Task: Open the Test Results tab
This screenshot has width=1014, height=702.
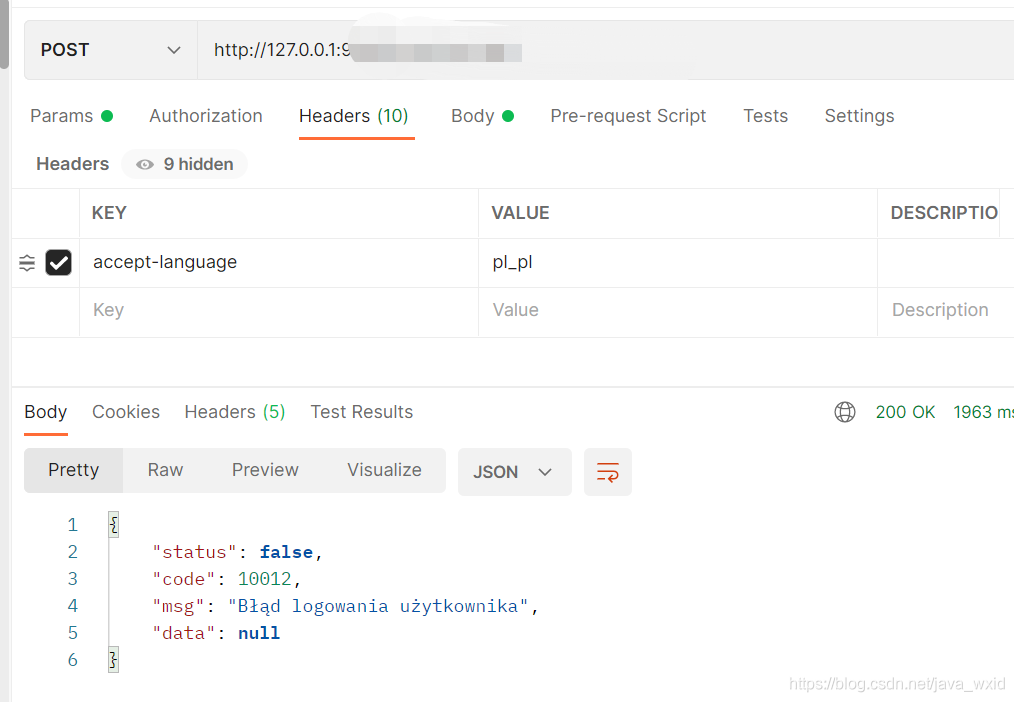Action: tap(361, 412)
